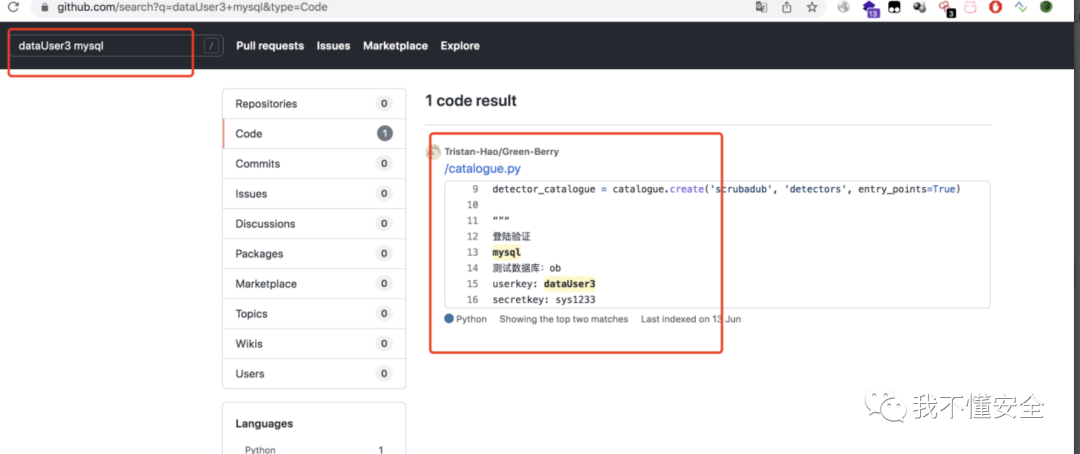Click the red stop-hand adblock extension icon
The width and height of the screenshot is (1080, 454).
996,7
